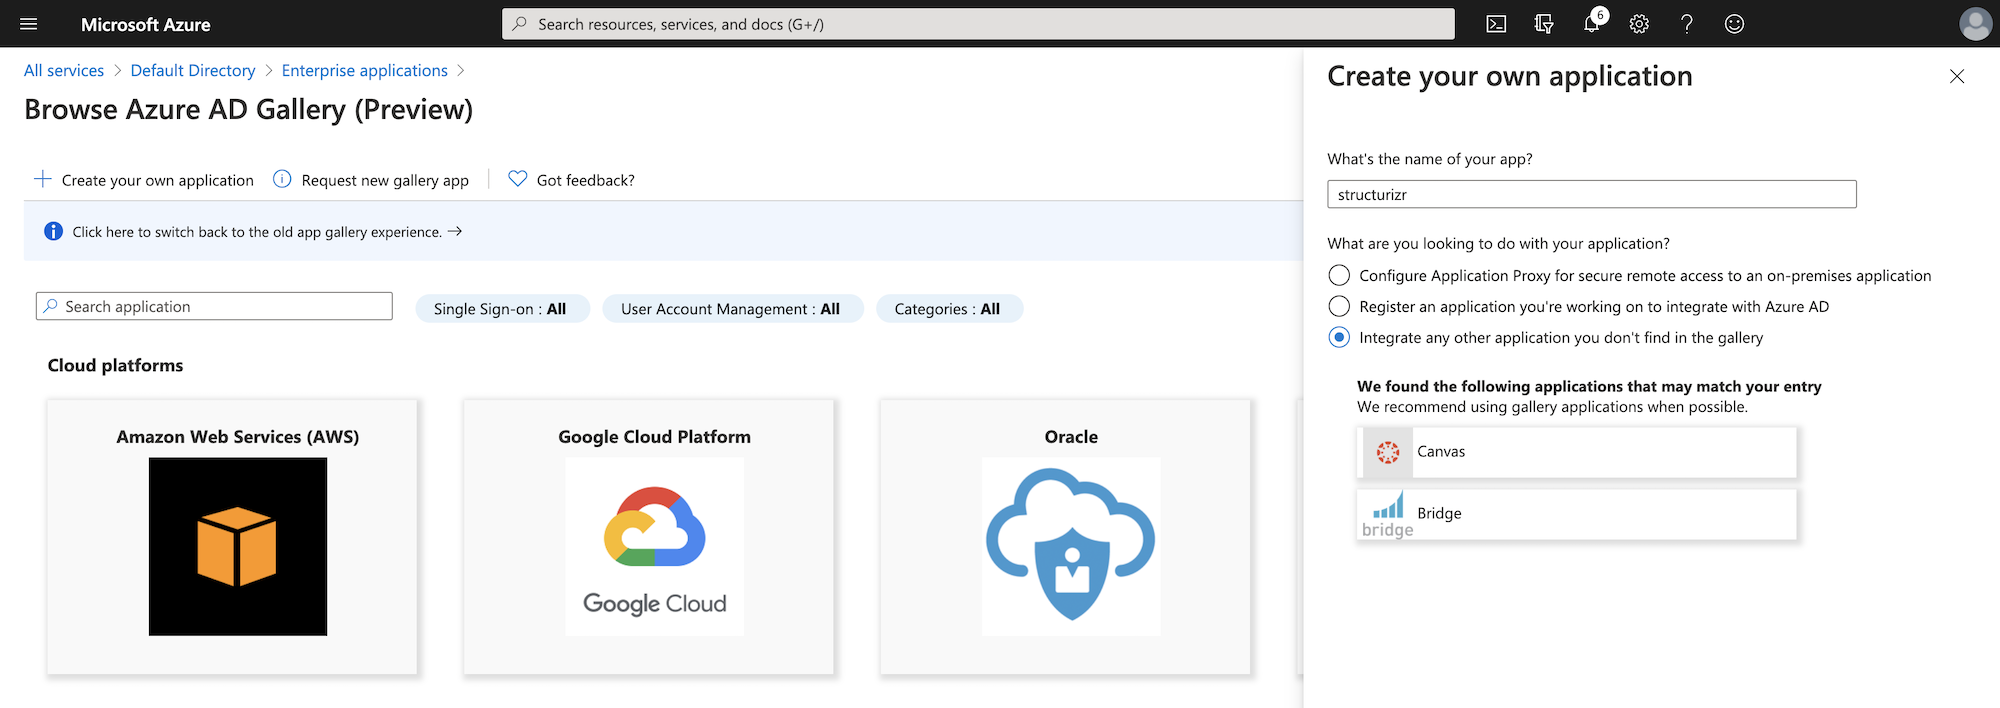Click the Oracle cloud shield logo
Image resolution: width=2000 pixels, height=708 pixels.
[1071, 546]
